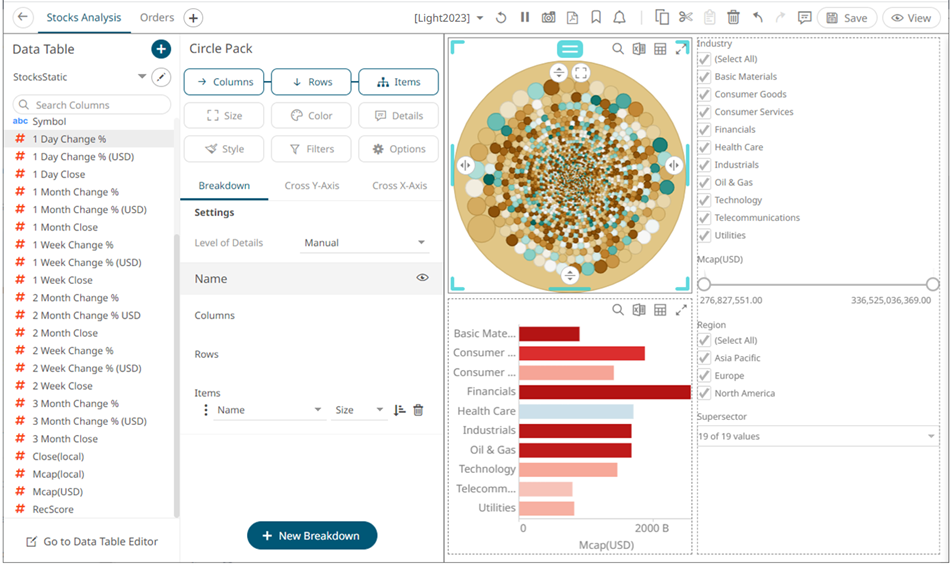
Task: Switch to the Orders tab
Action: click(x=157, y=18)
